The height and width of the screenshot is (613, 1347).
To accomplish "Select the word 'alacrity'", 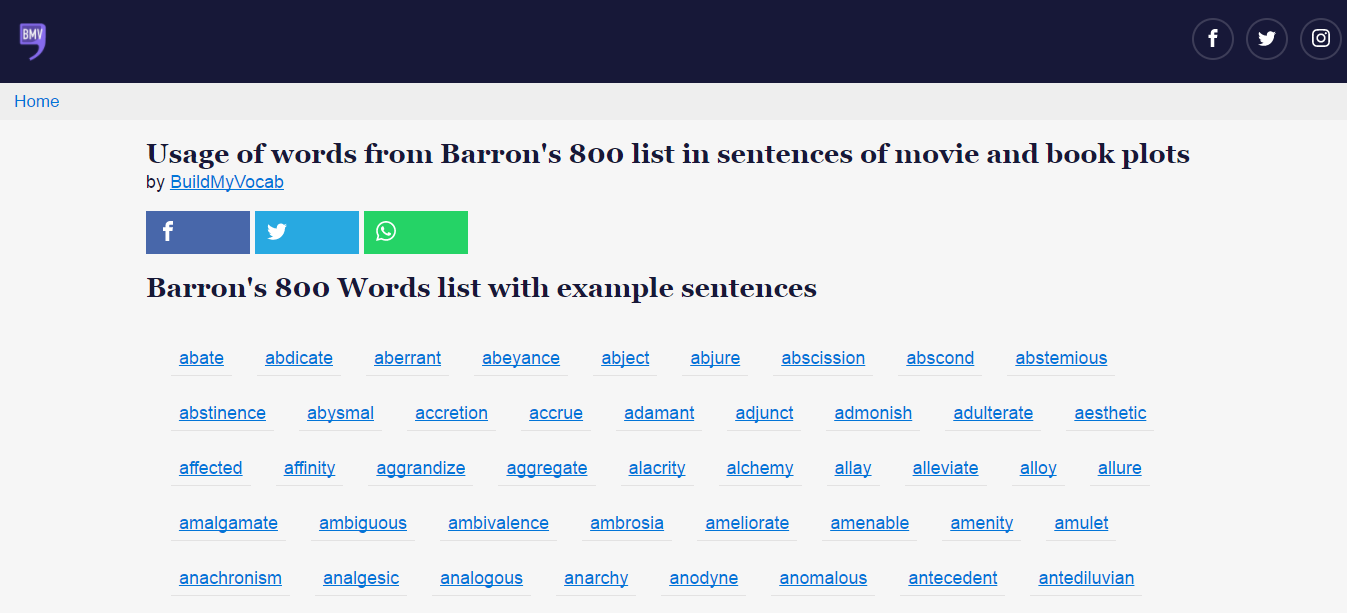I will pos(657,468).
